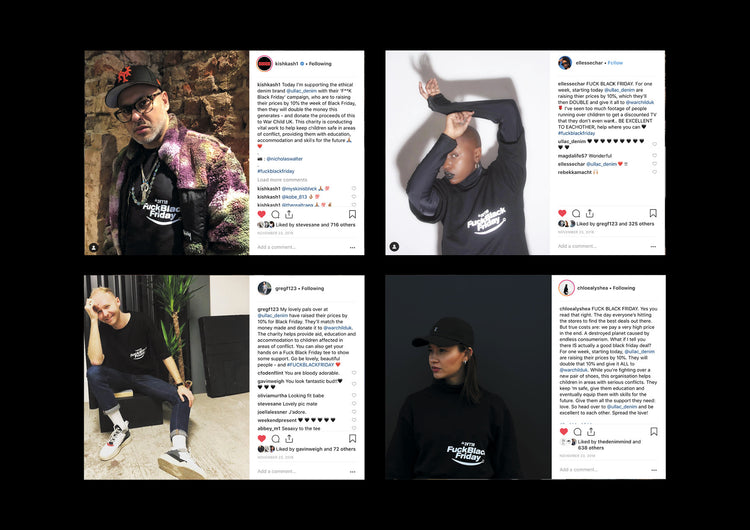Click the red heart on gregf123 post
The width and height of the screenshot is (750, 530).
[x=262, y=439]
